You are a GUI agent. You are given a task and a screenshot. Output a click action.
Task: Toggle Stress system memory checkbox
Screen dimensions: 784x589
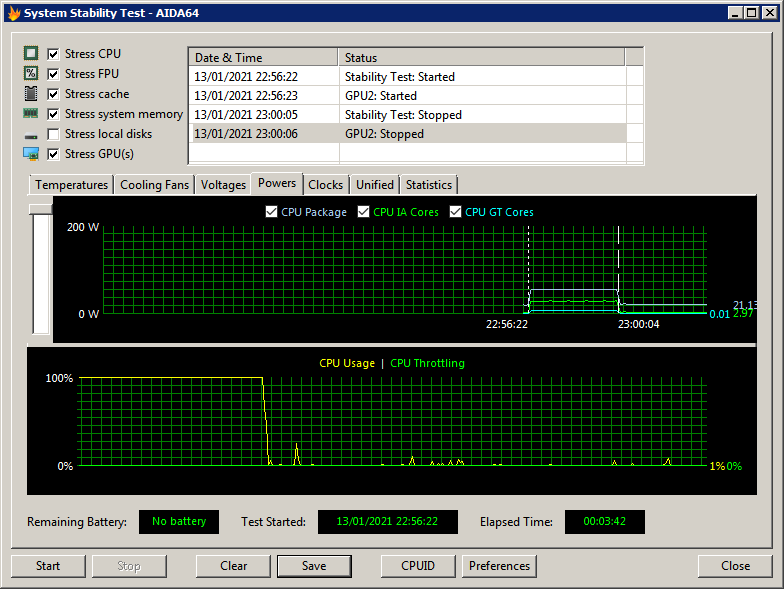click(x=54, y=114)
